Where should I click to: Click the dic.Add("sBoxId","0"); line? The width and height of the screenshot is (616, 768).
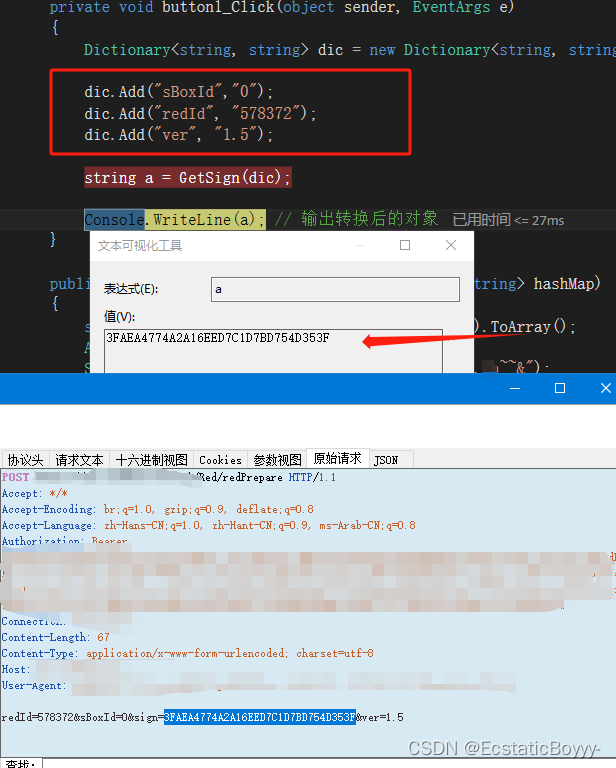point(179,92)
